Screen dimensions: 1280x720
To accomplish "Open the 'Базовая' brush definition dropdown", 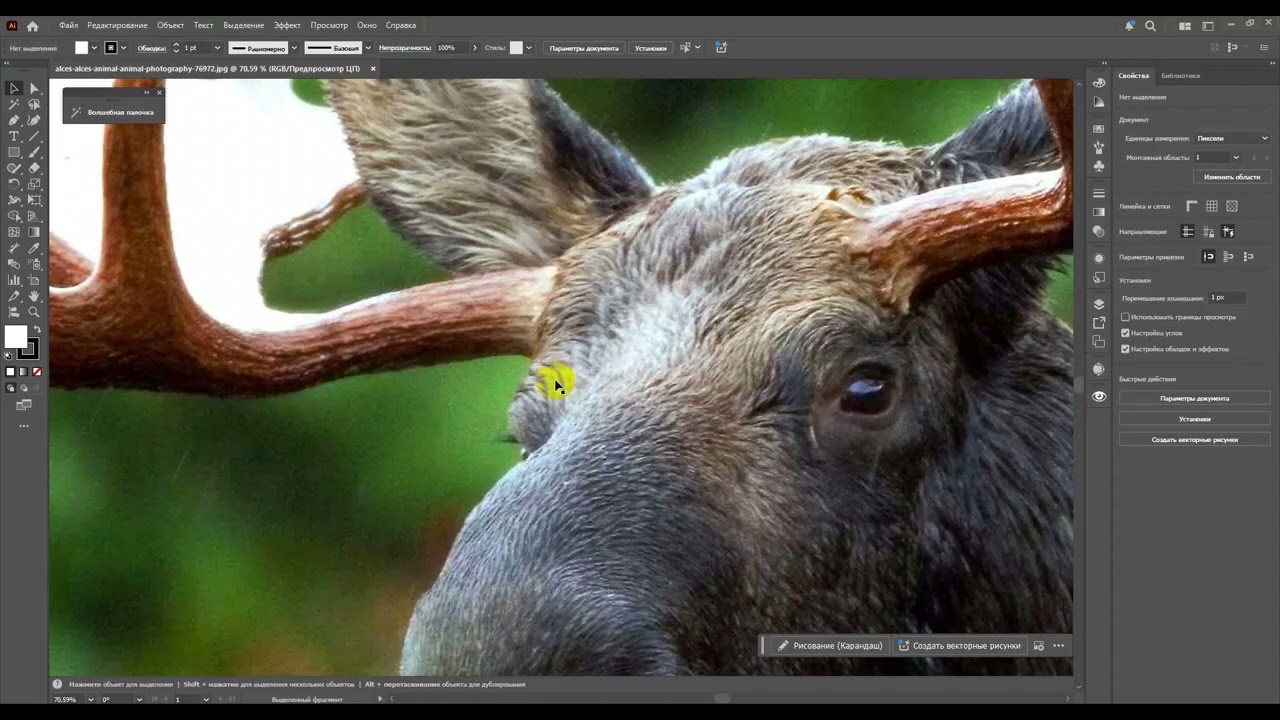I will [x=368, y=48].
